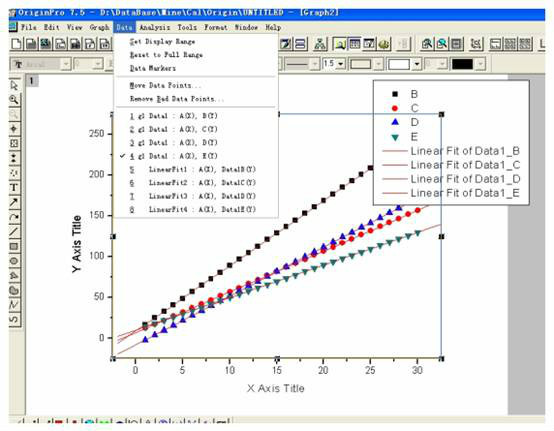Expand the font name dropdown
The image size is (554, 431).
(66, 64)
